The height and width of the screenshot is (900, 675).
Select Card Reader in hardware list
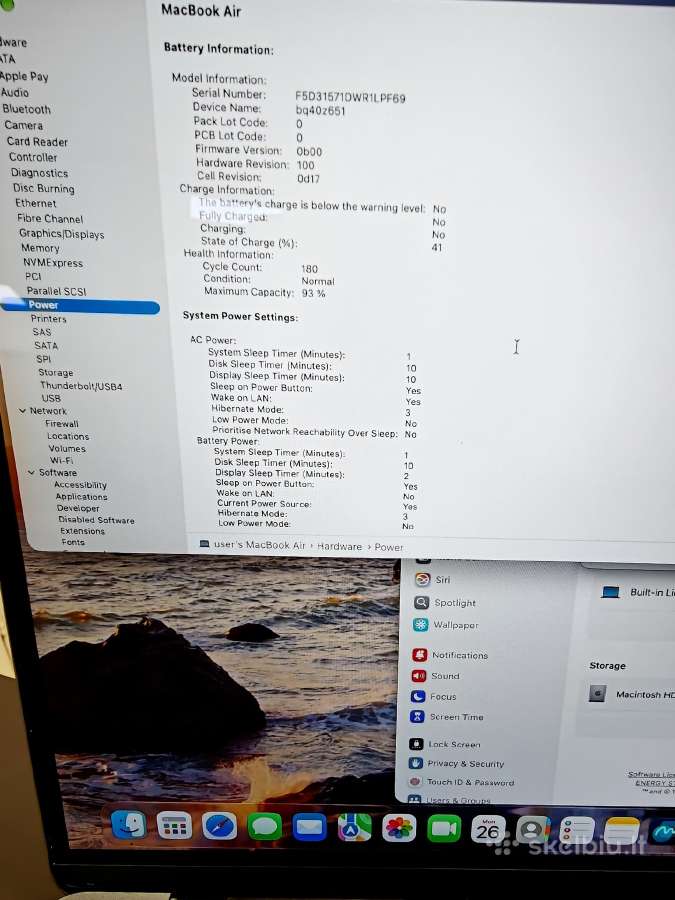pos(37,141)
